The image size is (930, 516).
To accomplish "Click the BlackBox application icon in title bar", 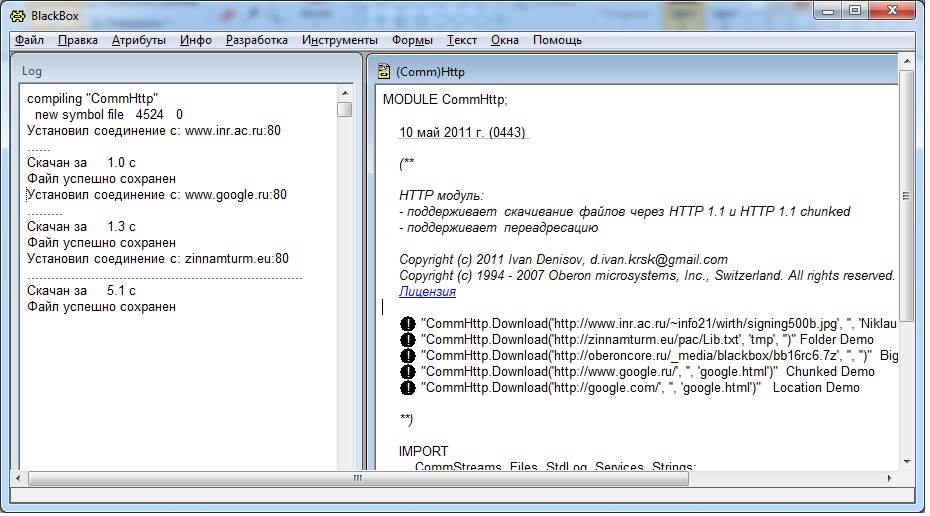I will pos(17,10).
